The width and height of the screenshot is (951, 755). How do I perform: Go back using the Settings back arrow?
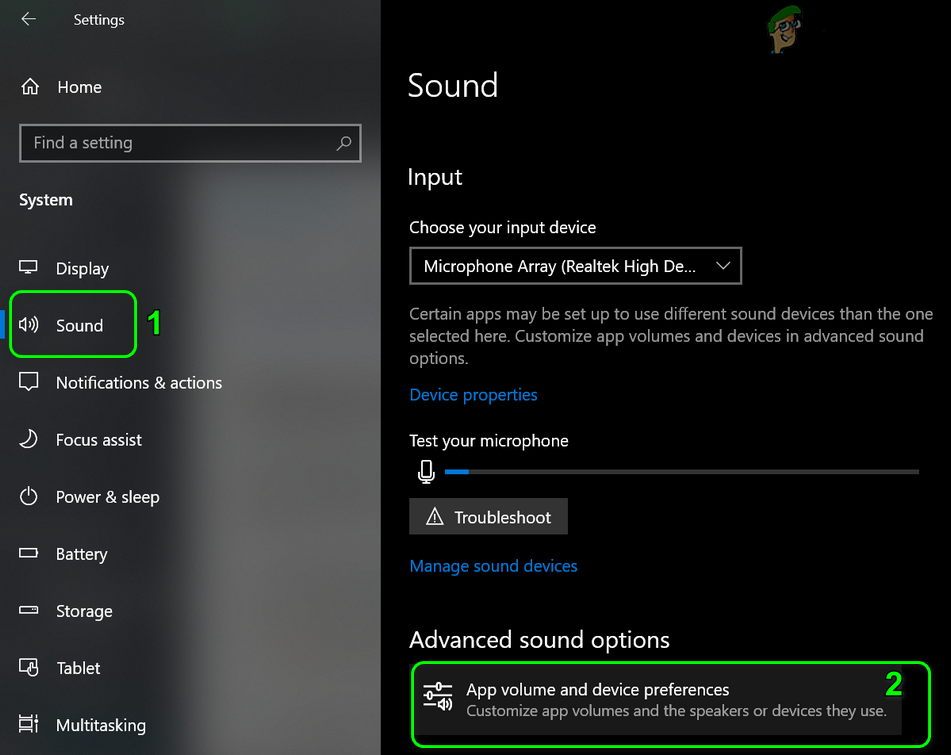point(29,19)
